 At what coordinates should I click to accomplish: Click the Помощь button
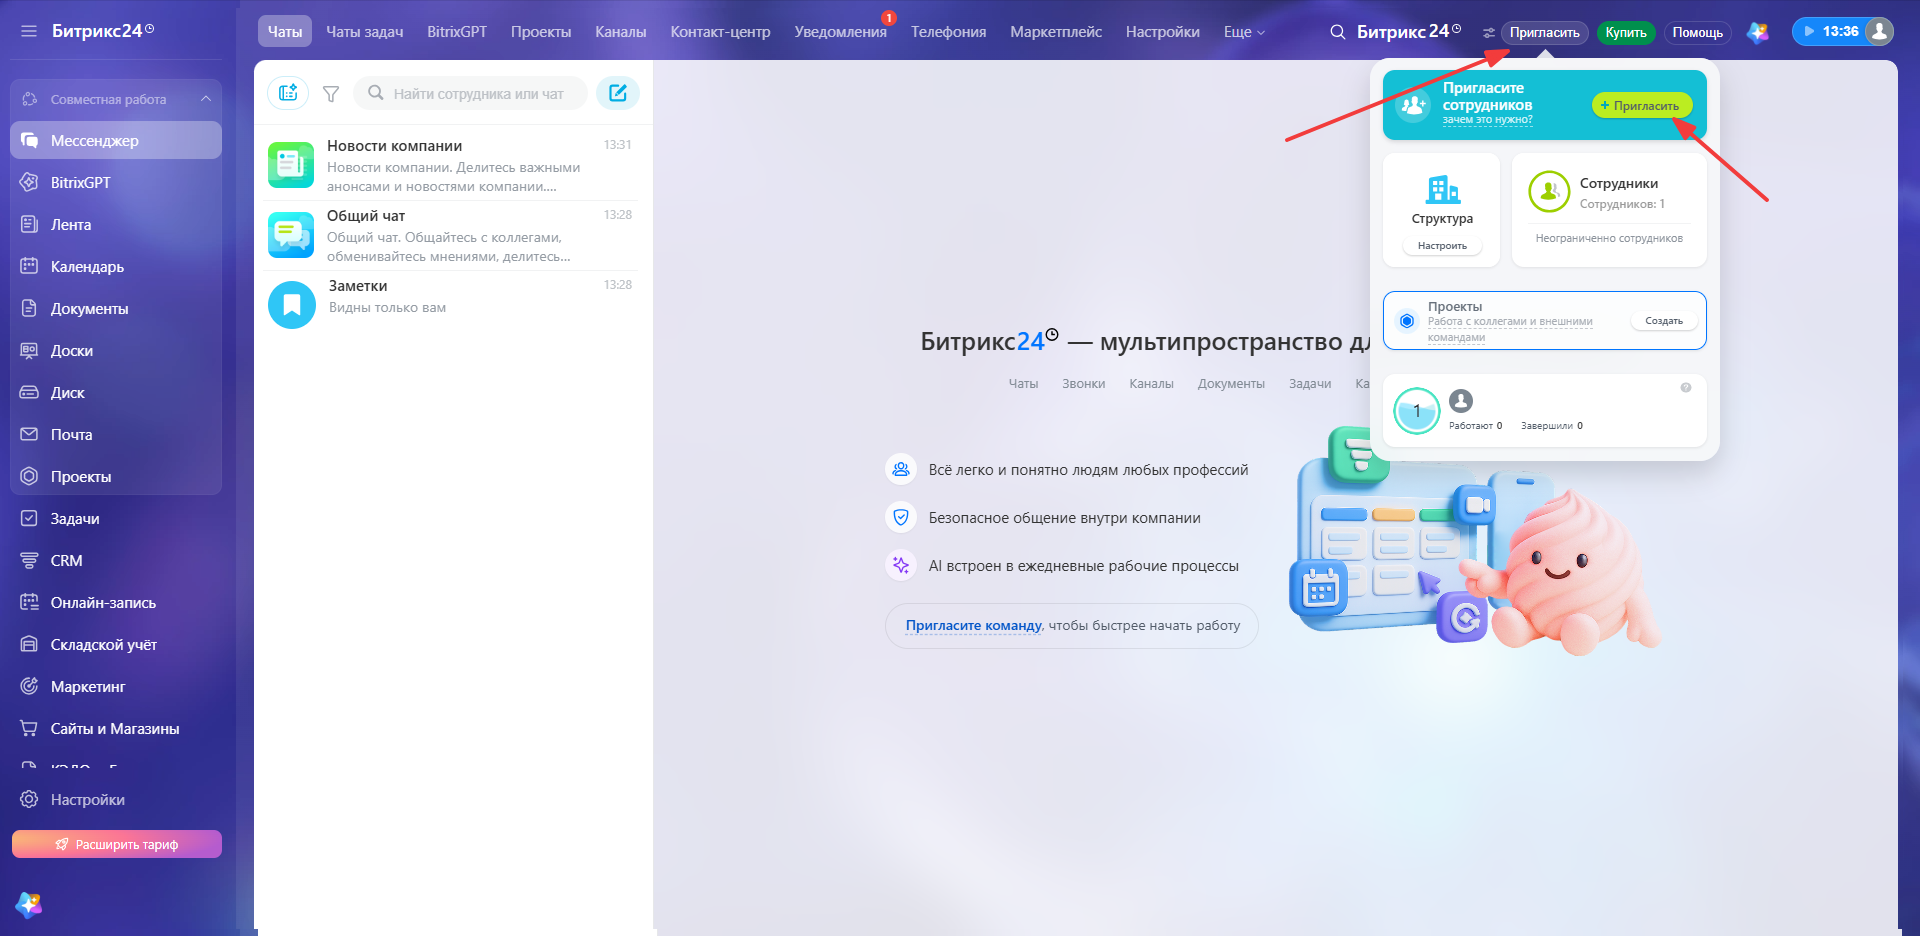click(x=1698, y=33)
